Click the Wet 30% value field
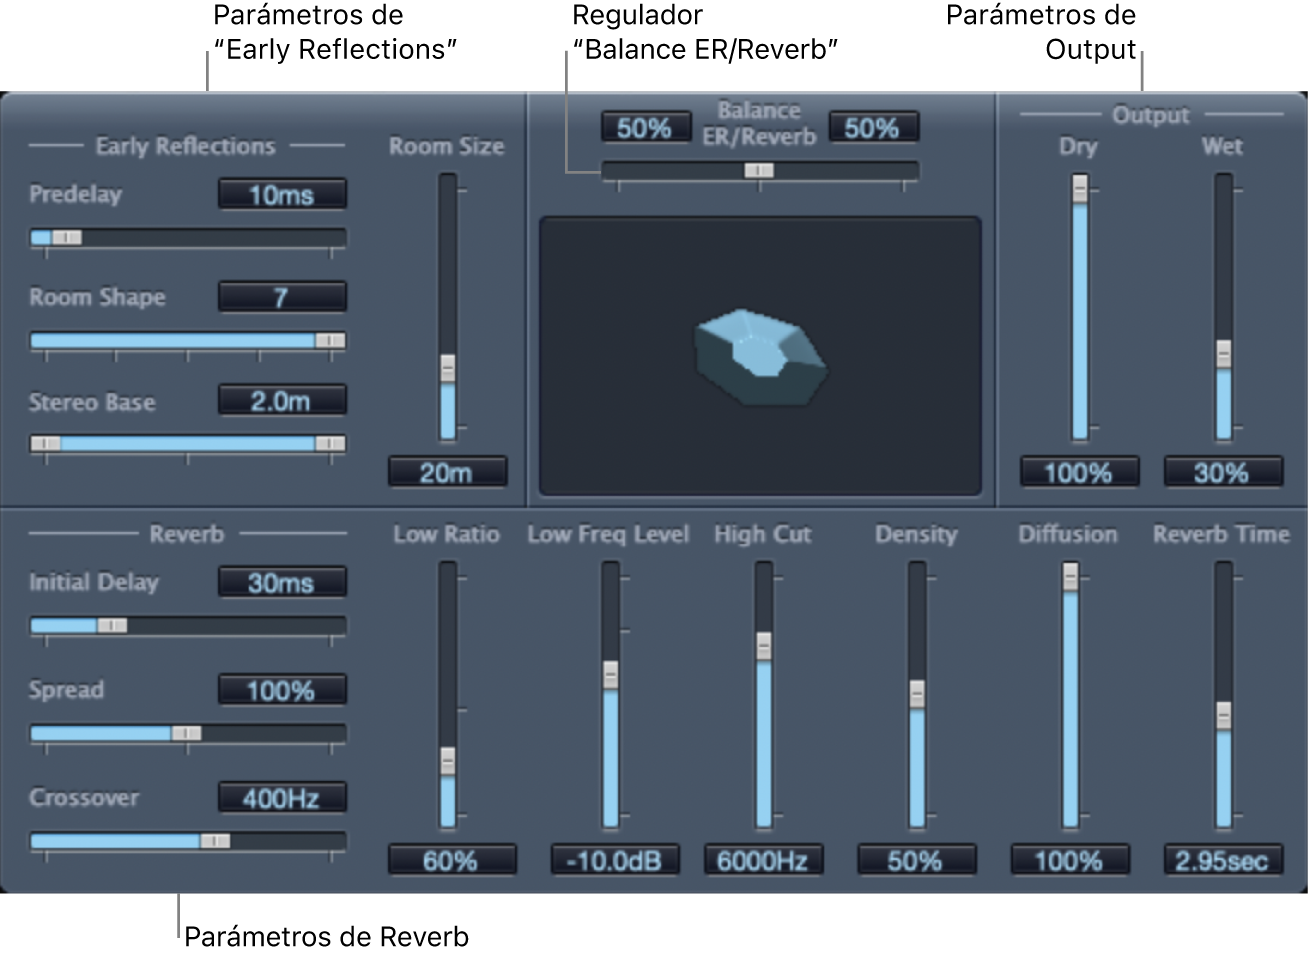 tap(1222, 472)
